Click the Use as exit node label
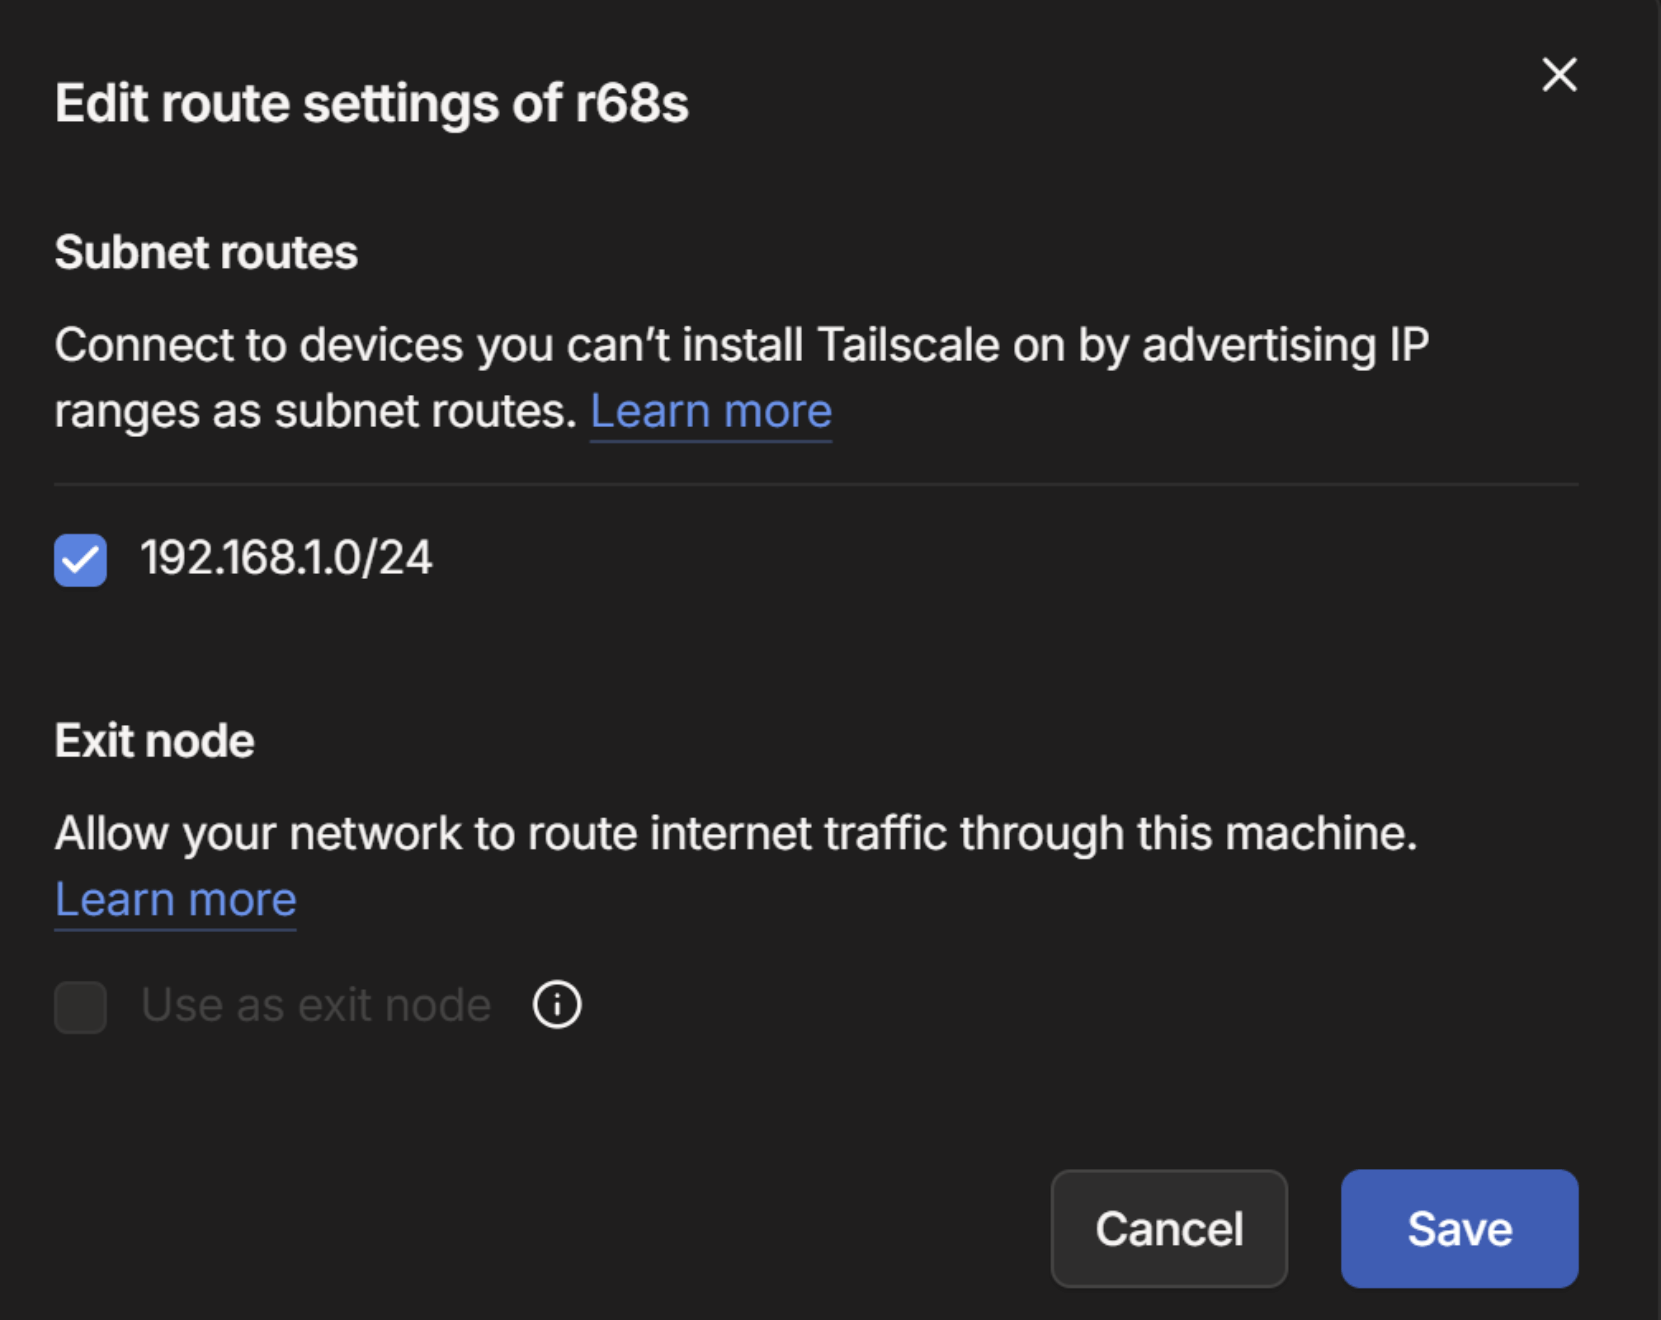This screenshot has height=1320, width=1661. (316, 1005)
